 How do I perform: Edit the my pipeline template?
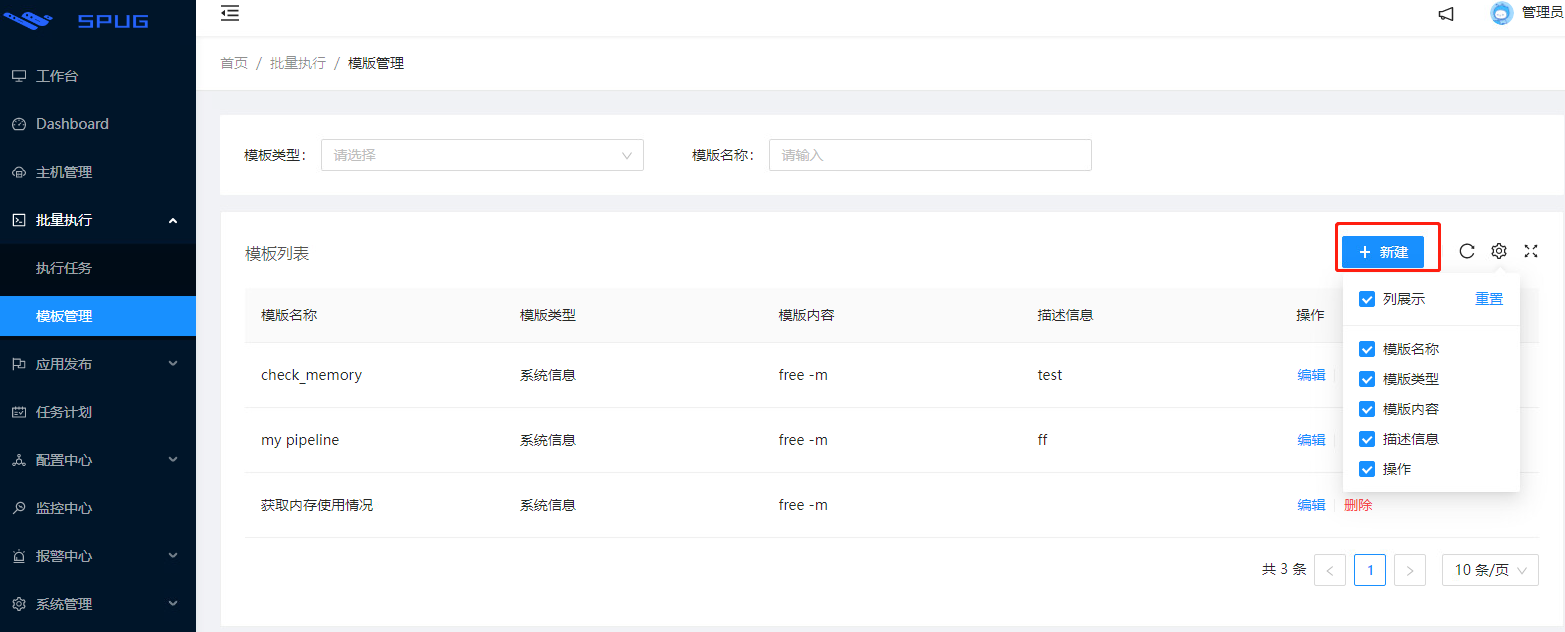tap(1311, 440)
